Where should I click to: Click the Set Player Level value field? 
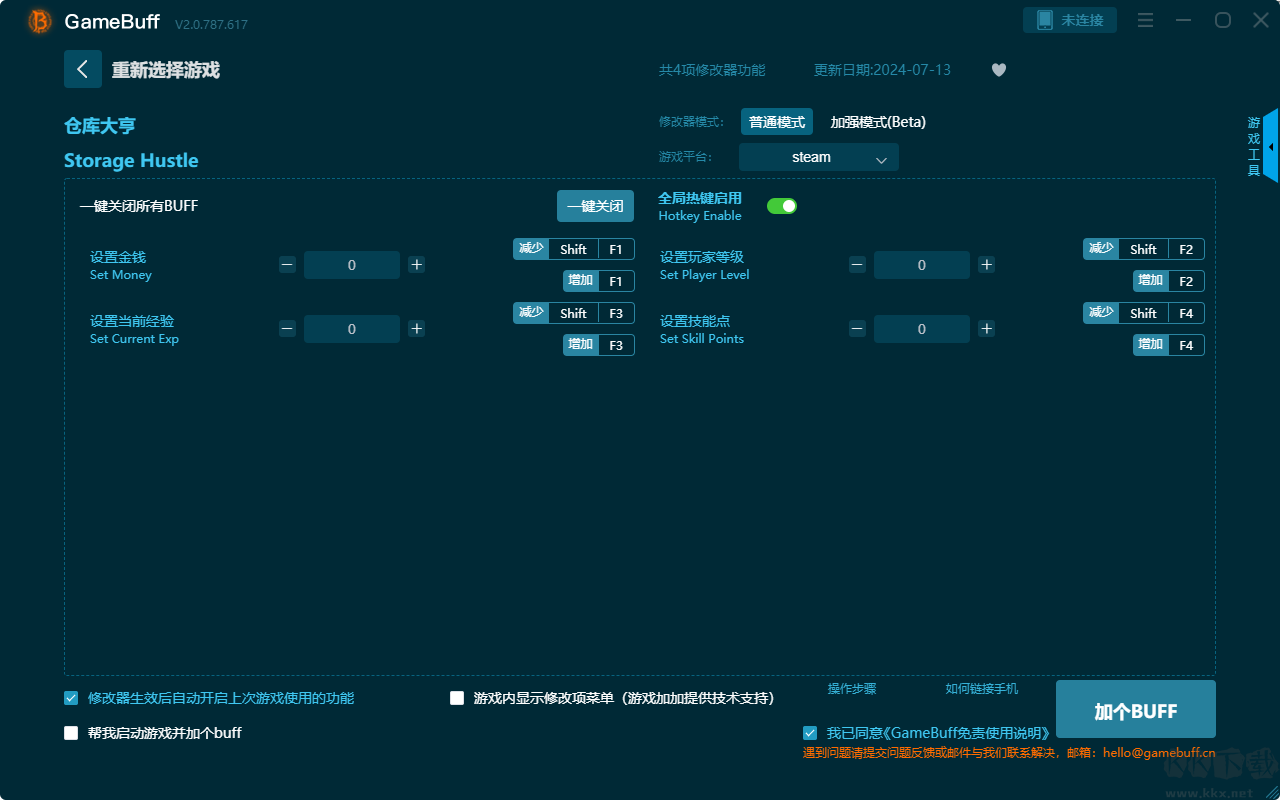click(922, 265)
